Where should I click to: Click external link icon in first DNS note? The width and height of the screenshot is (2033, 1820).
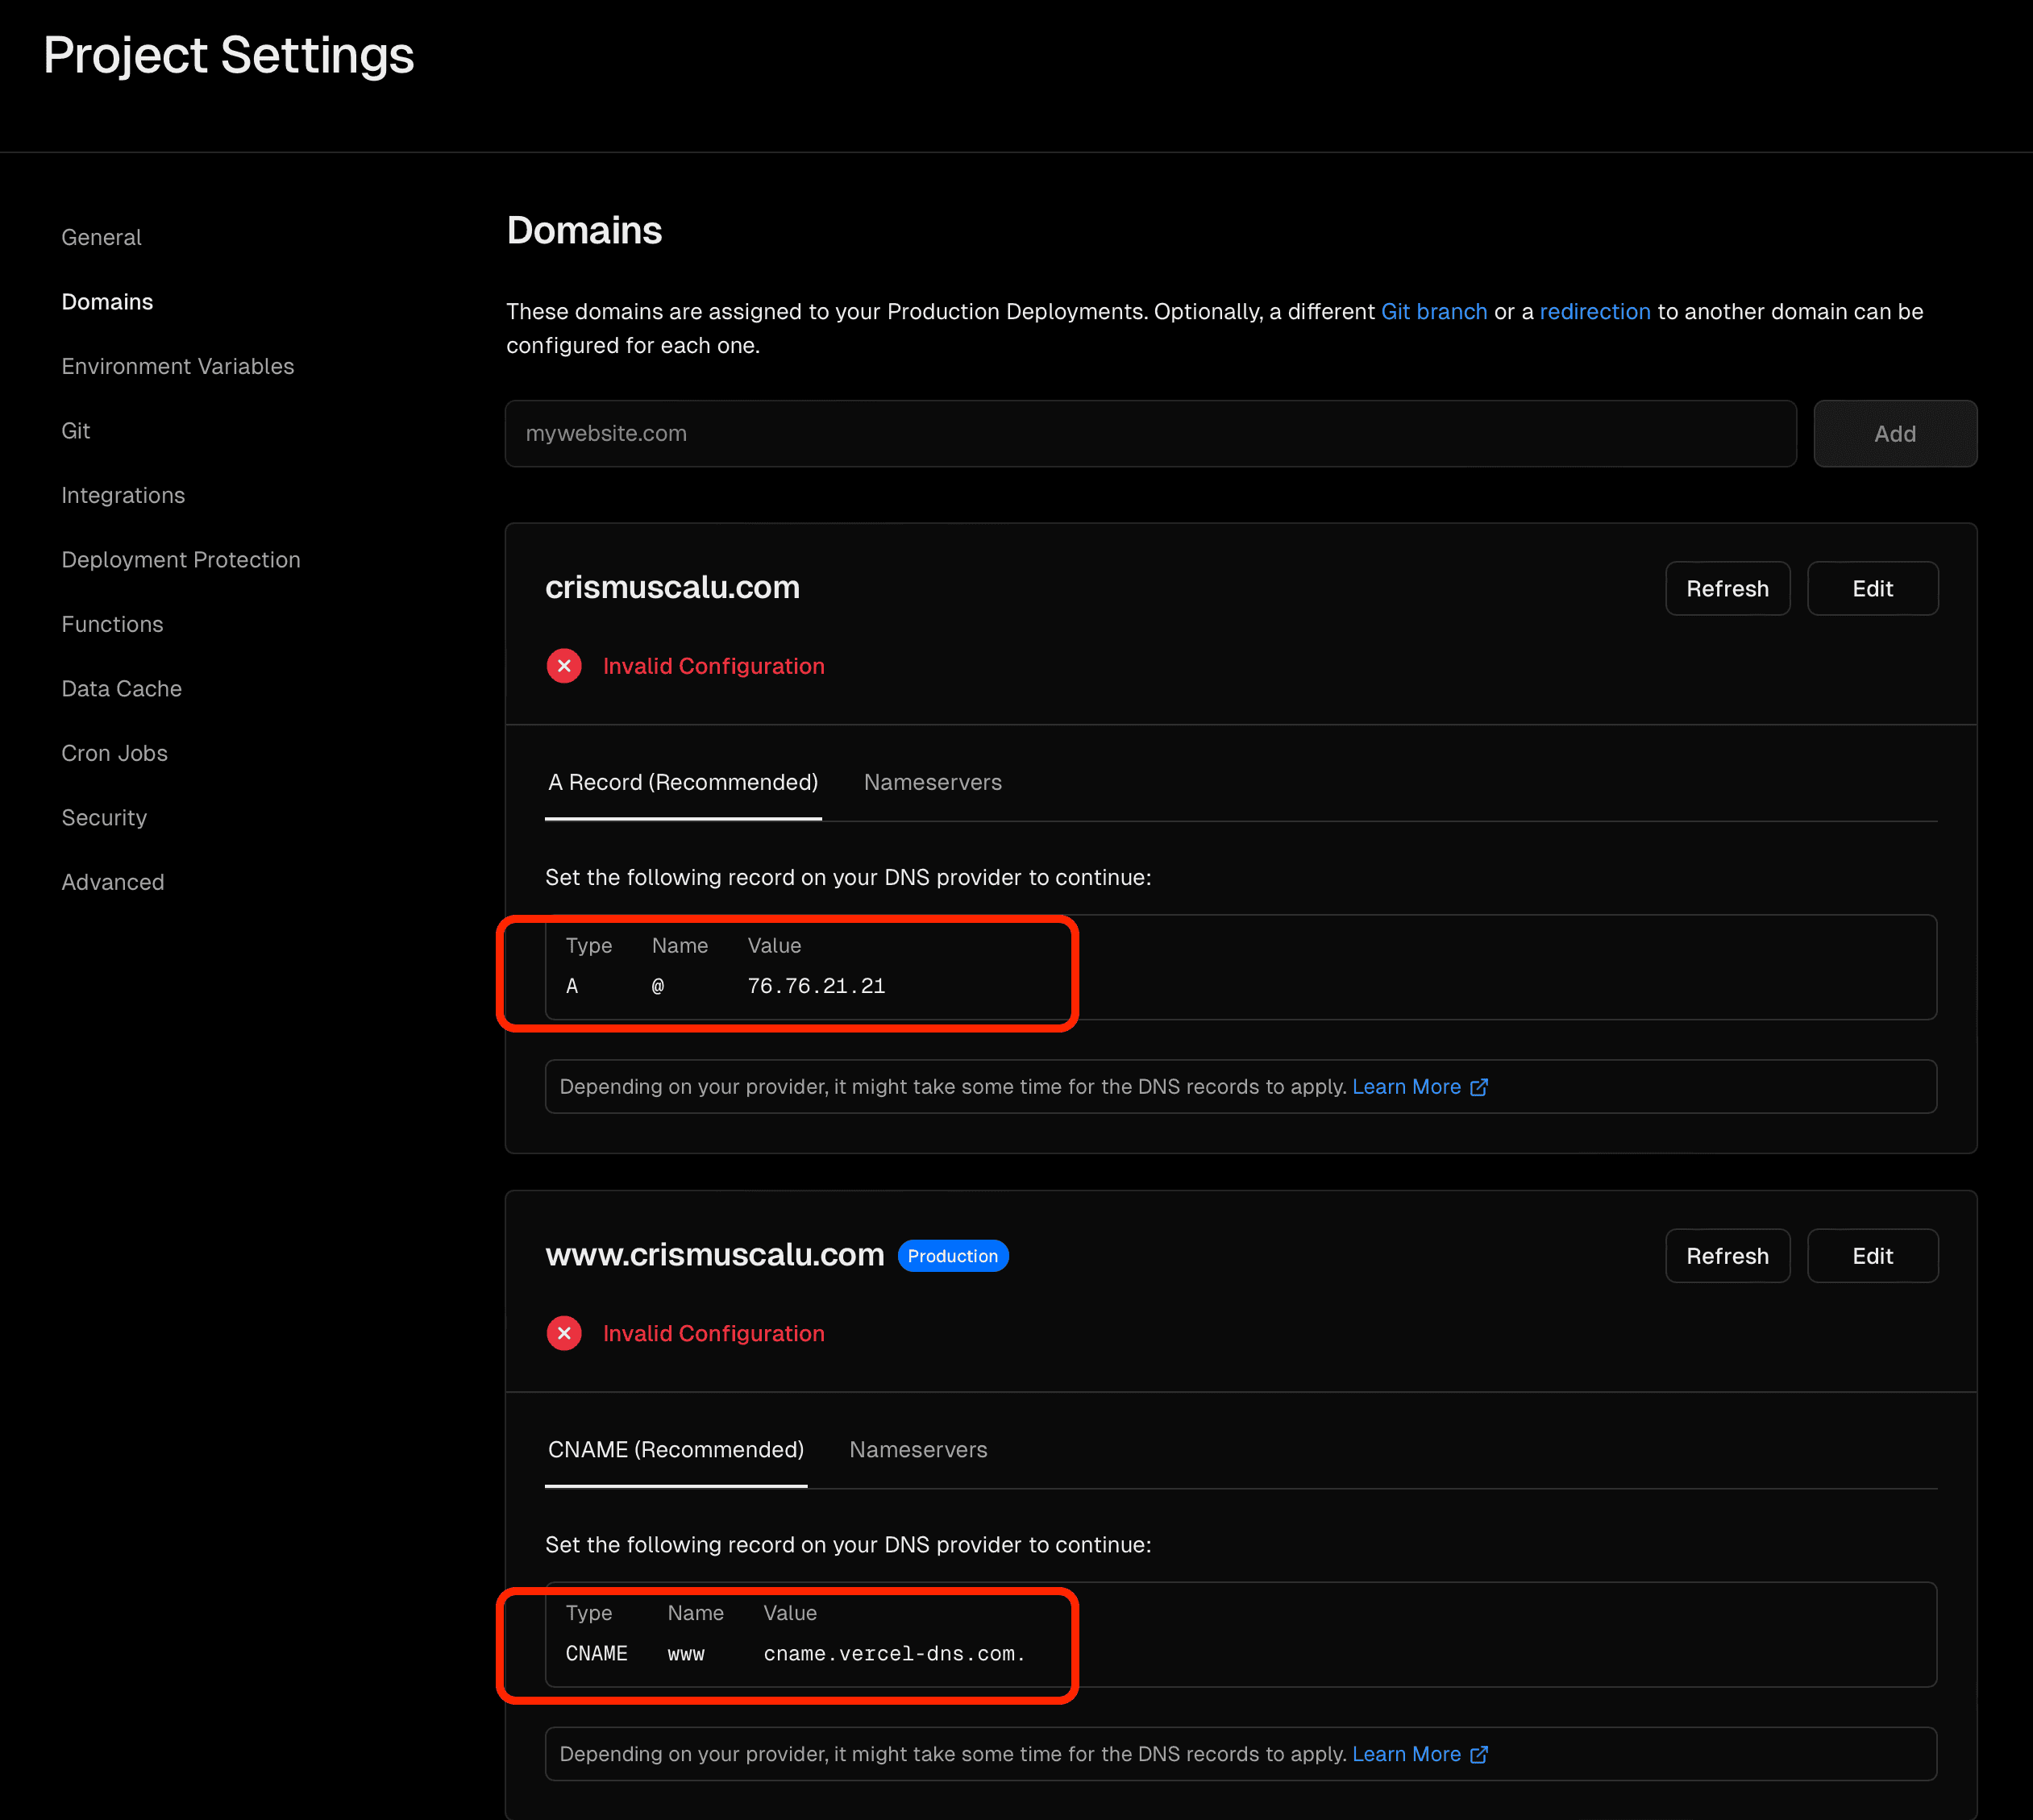pyautogui.click(x=1479, y=1087)
